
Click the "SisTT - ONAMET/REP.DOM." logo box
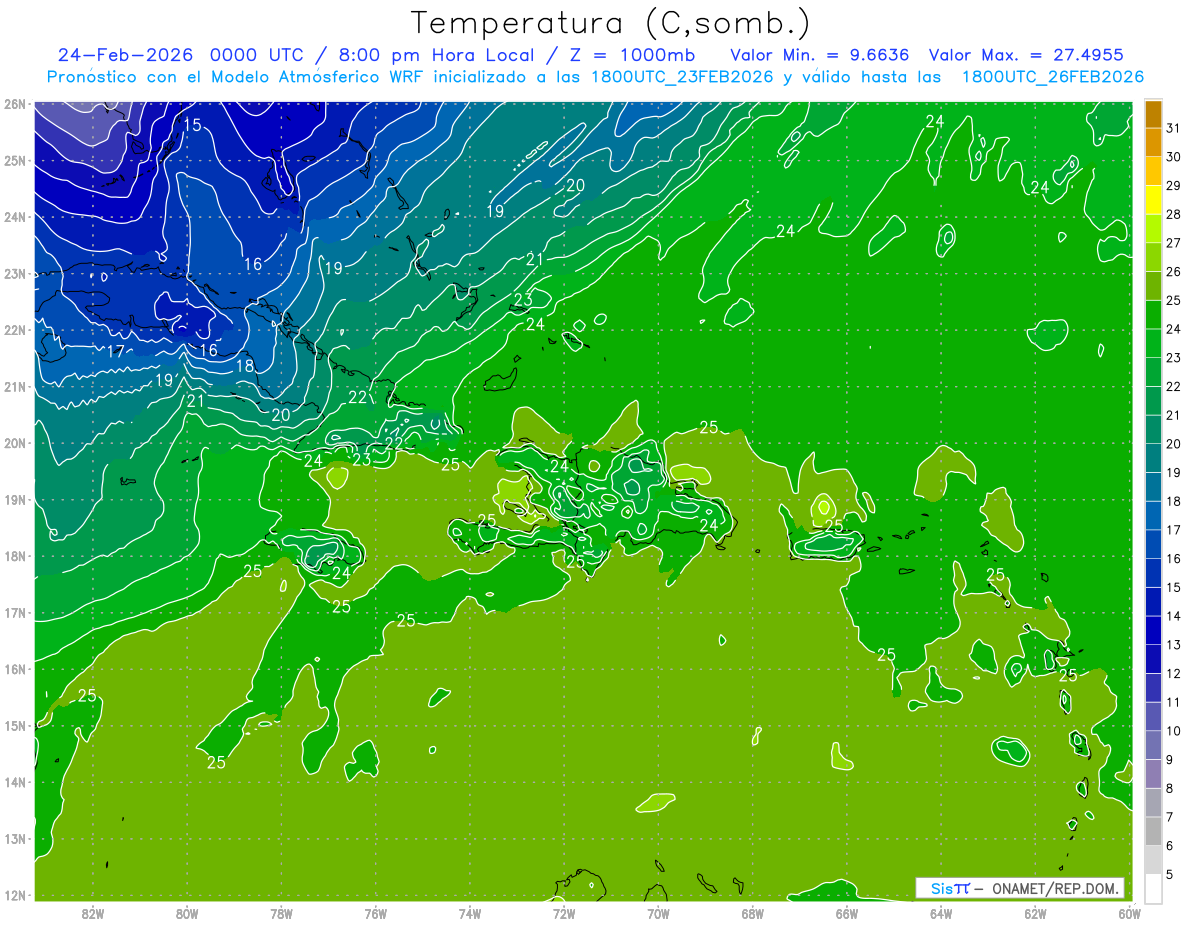click(1020, 888)
